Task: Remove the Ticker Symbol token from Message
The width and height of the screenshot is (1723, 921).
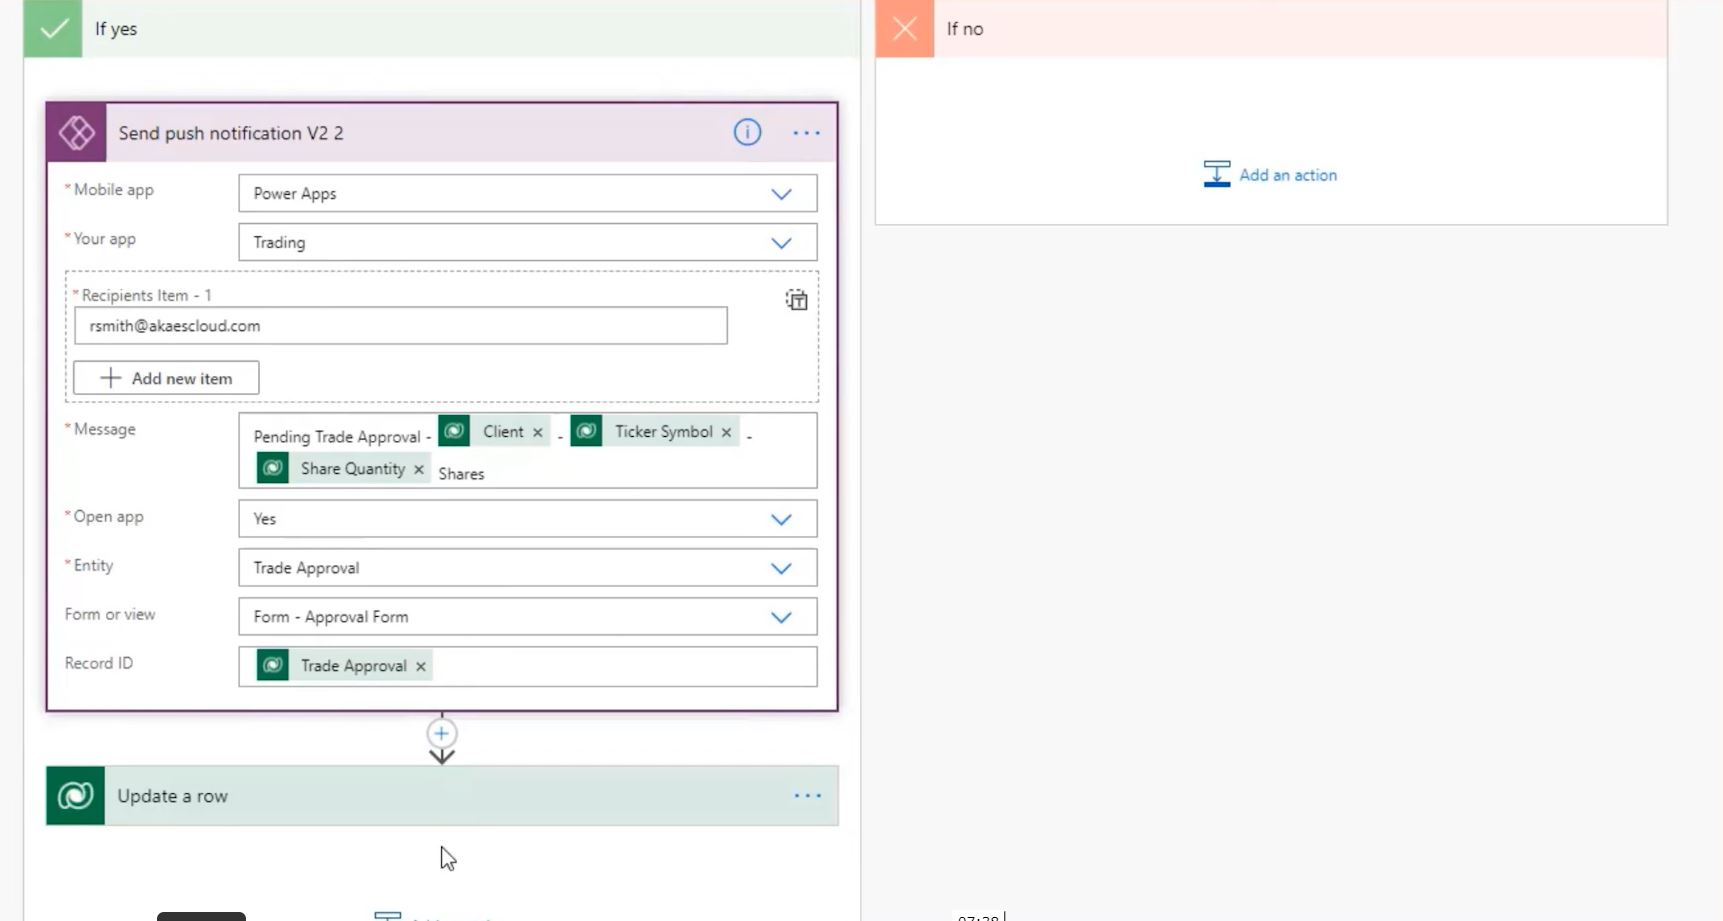Action: (726, 431)
